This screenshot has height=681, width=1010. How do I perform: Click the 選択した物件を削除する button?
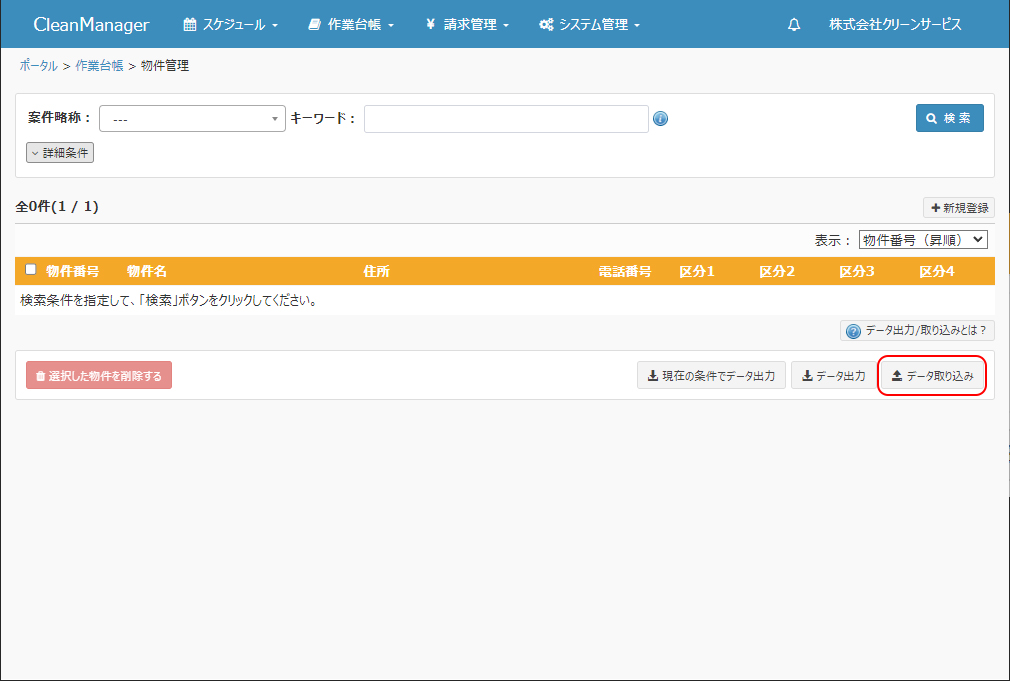99,376
